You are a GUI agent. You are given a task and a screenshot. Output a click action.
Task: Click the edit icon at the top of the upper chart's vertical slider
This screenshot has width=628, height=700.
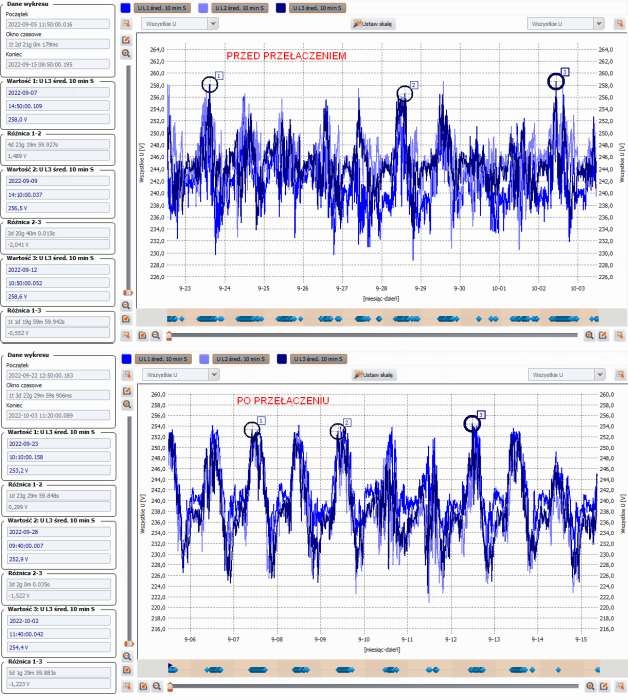(x=126, y=40)
